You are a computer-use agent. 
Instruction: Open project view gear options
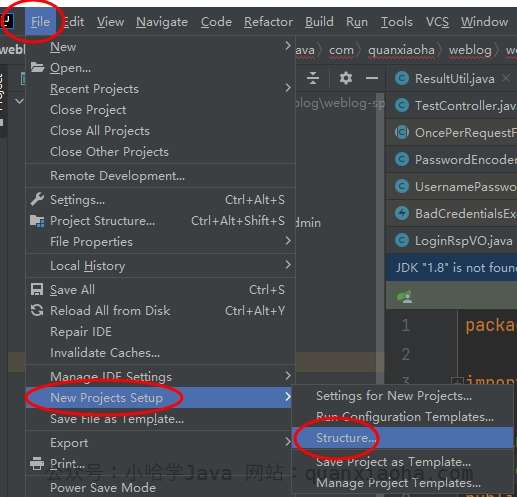(x=346, y=78)
